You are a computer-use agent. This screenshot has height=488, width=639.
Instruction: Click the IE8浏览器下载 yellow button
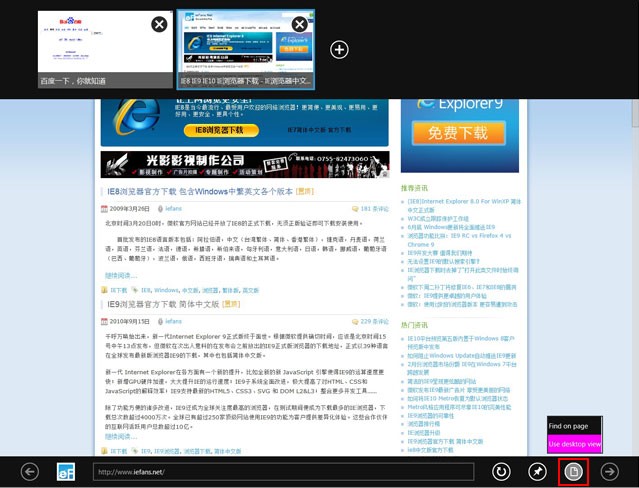[221, 130]
